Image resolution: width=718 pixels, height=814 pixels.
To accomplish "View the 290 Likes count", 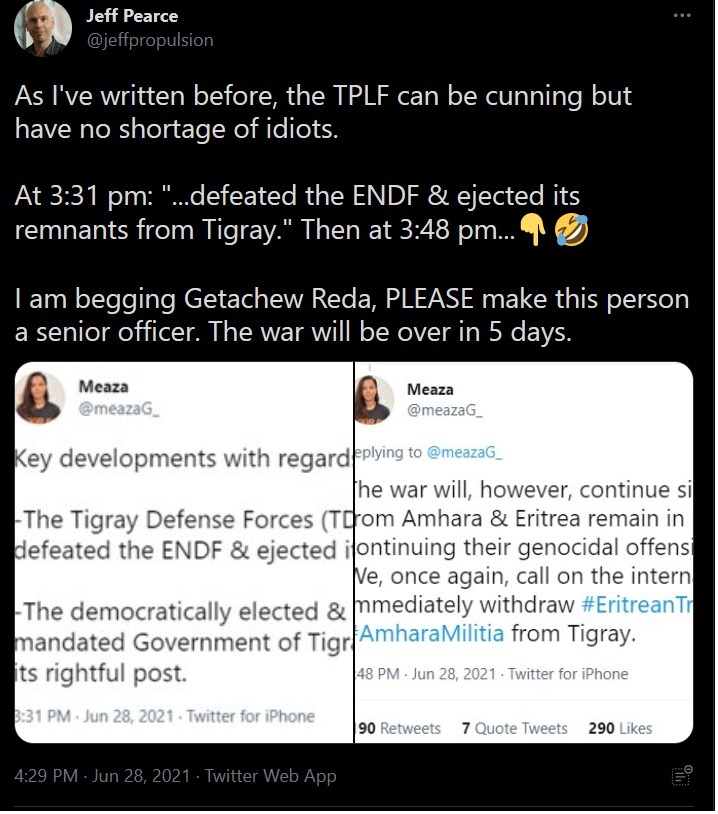I will point(620,728).
